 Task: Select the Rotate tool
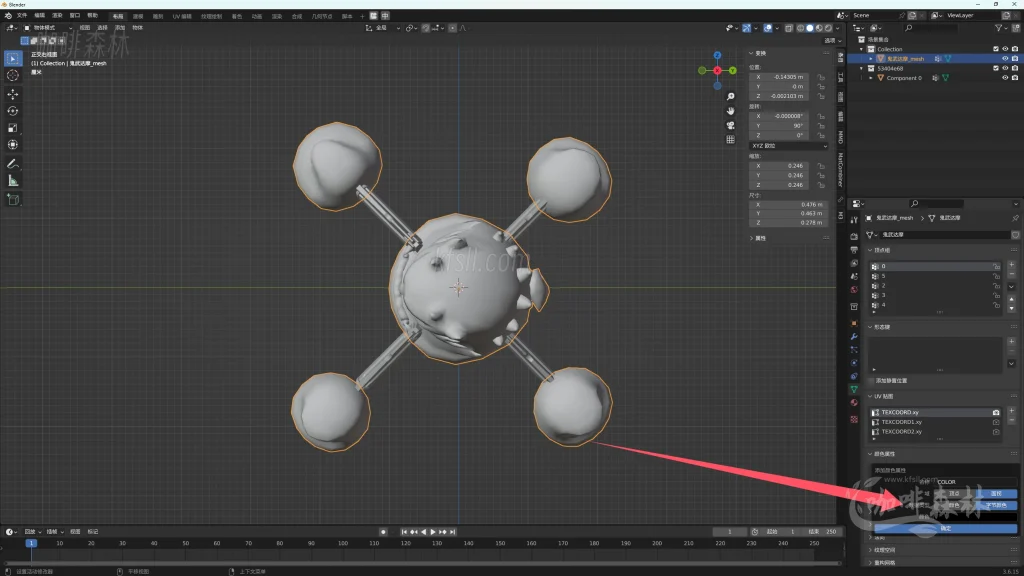13,110
